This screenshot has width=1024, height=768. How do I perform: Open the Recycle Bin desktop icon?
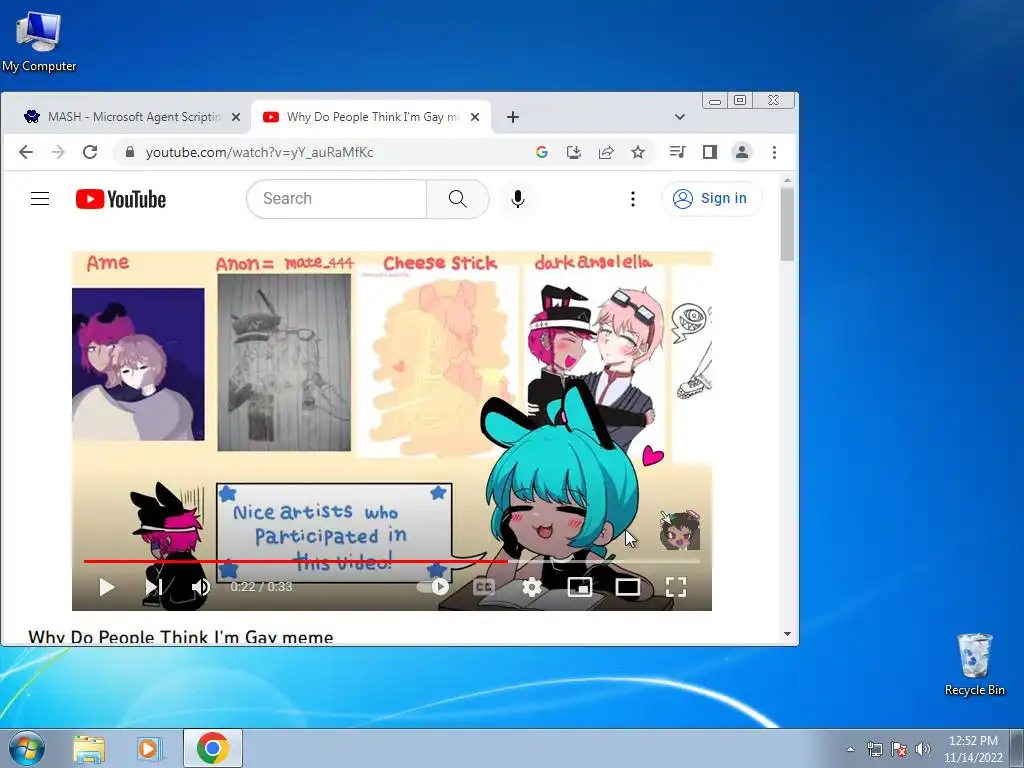click(x=974, y=664)
